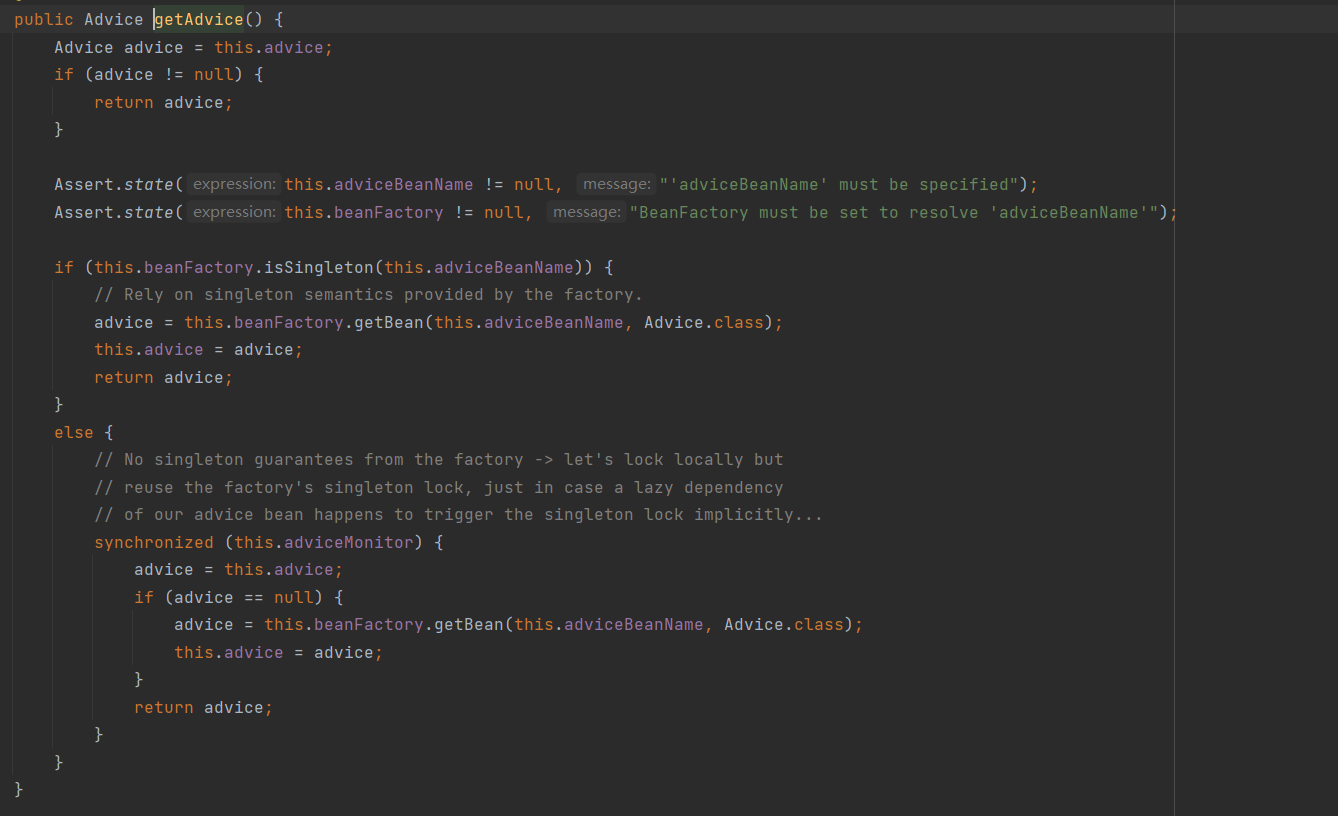The width and height of the screenshot is (1338, 816).
Task: Click the adviceMonitor field reference
Action: (x=348, y=543)
